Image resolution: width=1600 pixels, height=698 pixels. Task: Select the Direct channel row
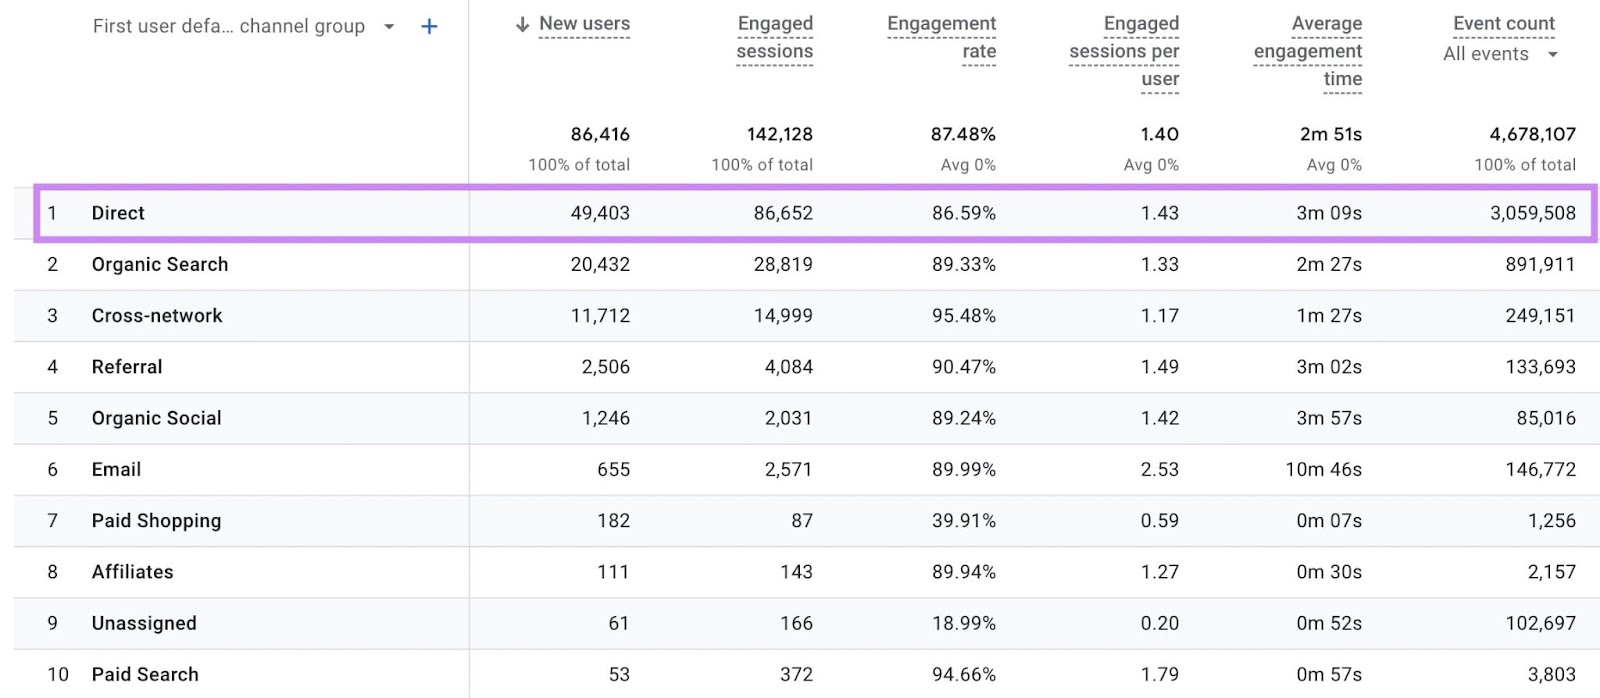[118, 213]
